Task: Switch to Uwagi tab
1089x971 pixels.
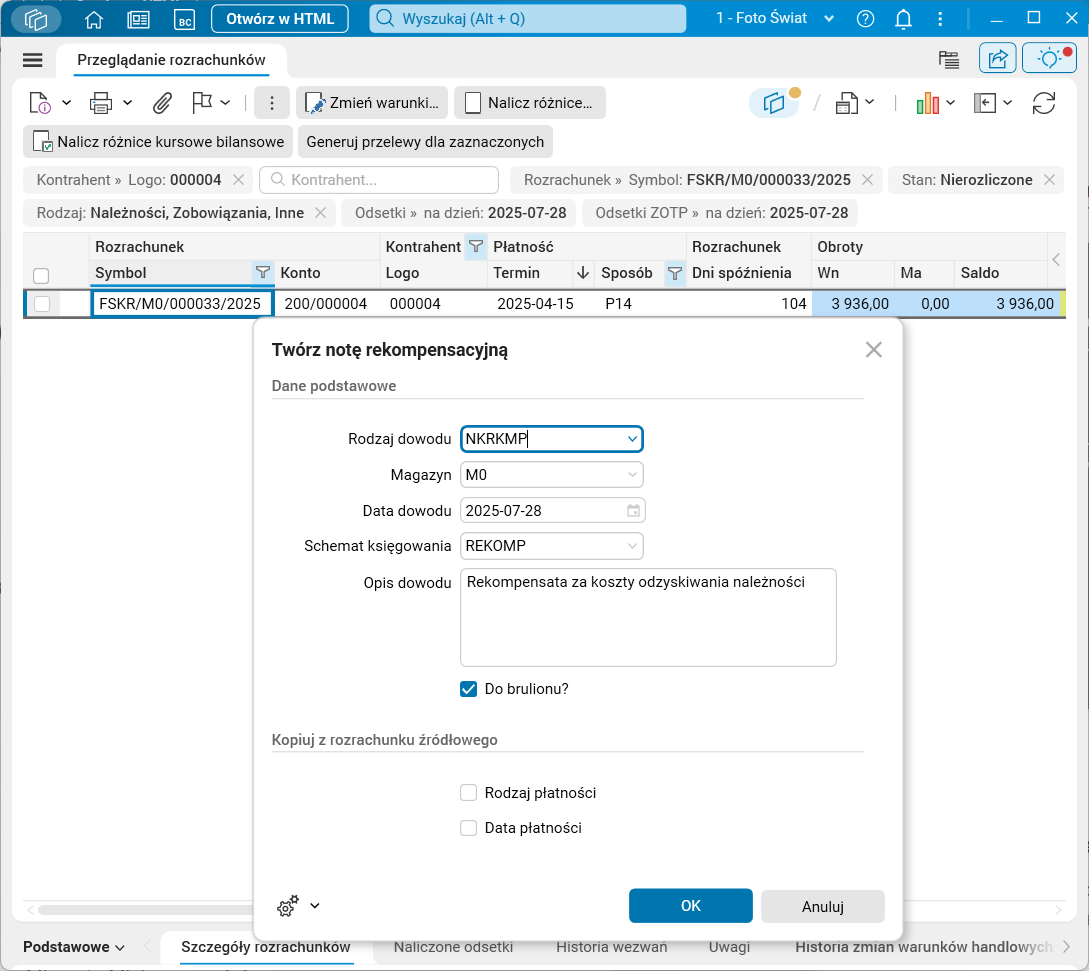Action: point(729,947)
